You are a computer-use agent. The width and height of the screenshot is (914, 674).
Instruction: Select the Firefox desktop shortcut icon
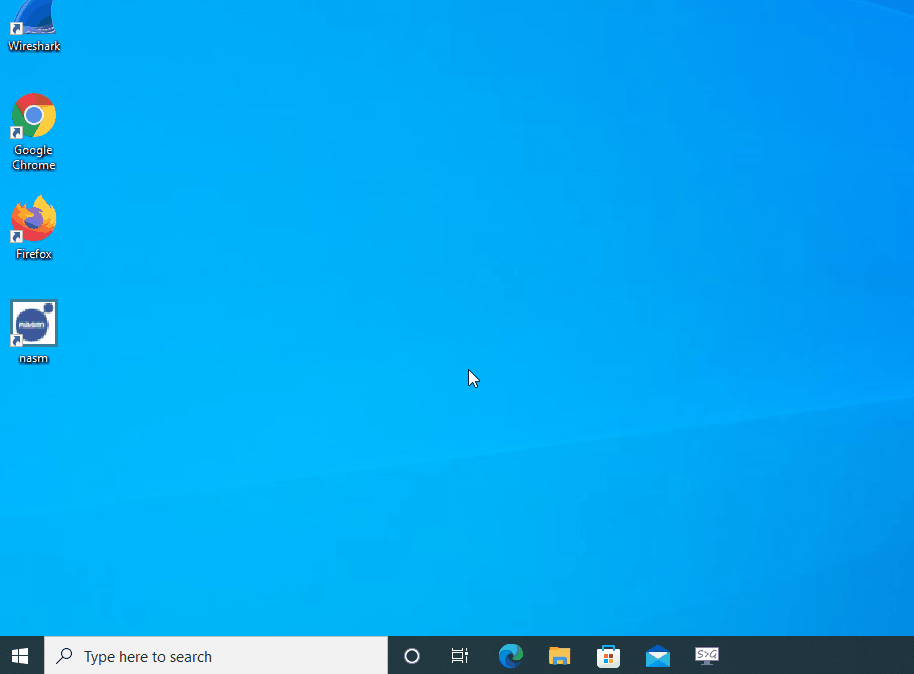click(34, 220)
